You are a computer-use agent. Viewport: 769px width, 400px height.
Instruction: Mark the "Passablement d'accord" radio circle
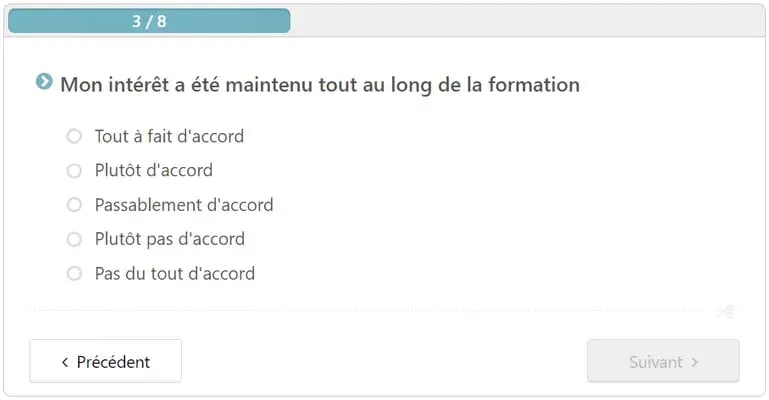point(74,205)
